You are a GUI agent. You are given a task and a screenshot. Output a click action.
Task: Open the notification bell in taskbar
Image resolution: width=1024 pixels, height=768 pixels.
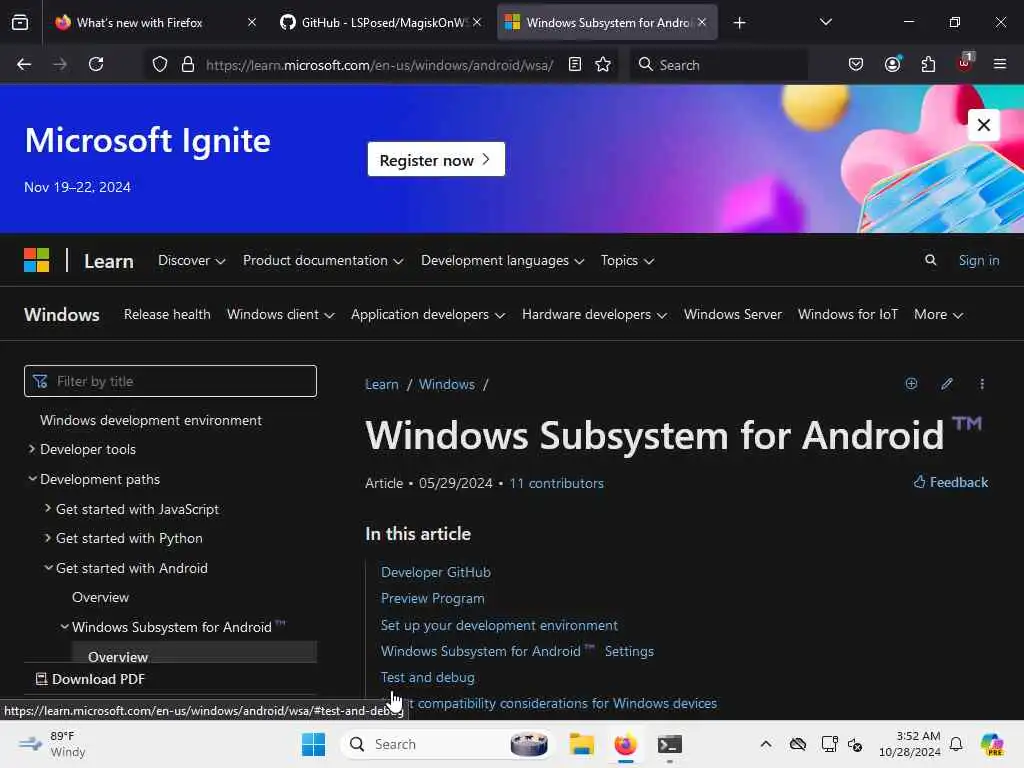[x=956, y=744]
